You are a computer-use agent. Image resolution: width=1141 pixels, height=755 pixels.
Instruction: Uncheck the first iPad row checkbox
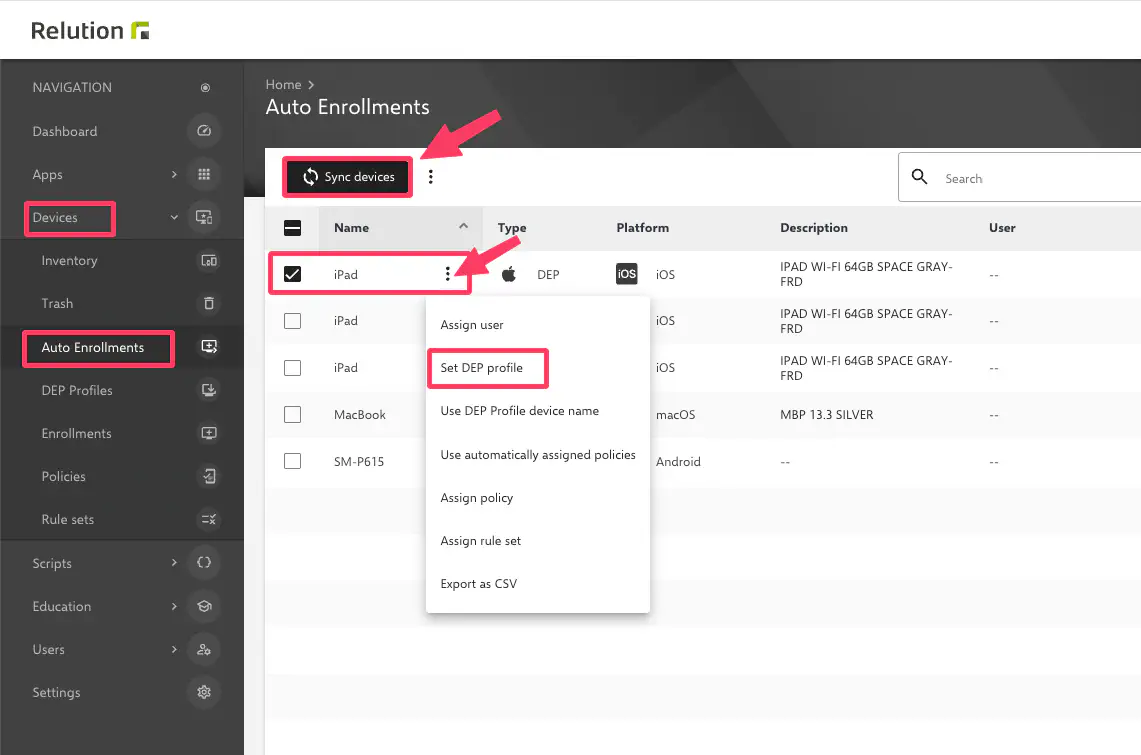(292, 274)
